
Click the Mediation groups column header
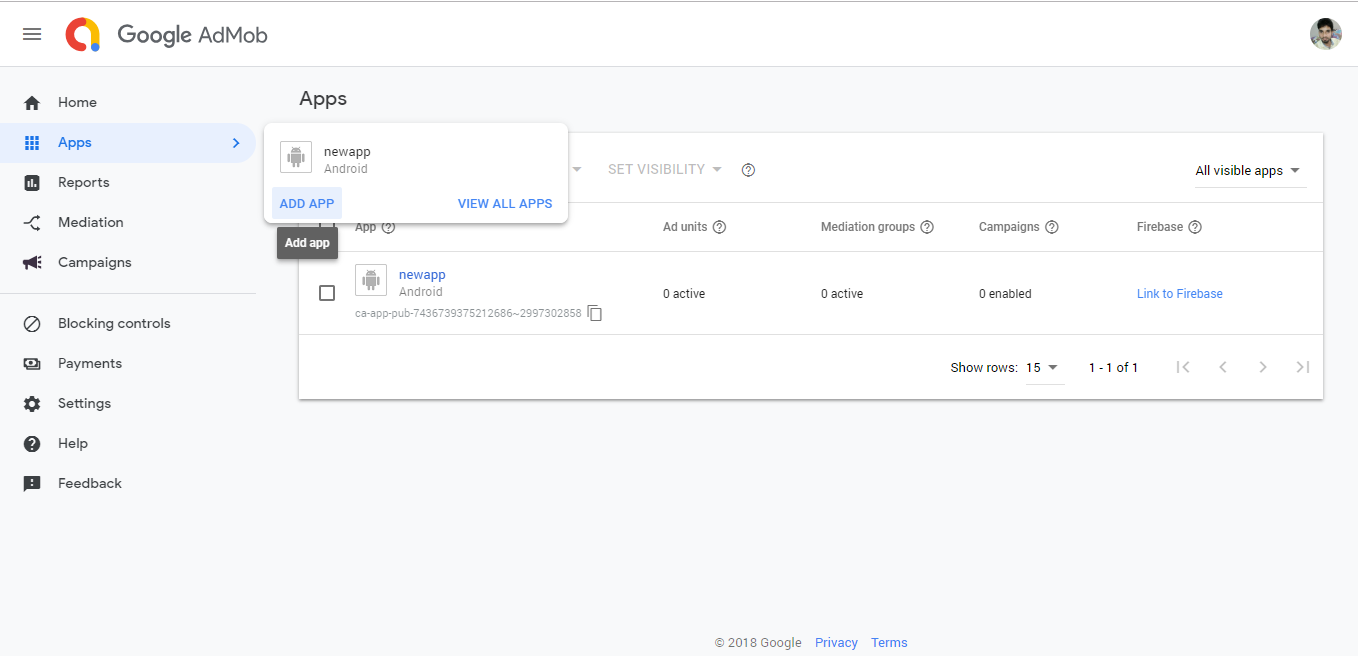(x=868, y=227)
